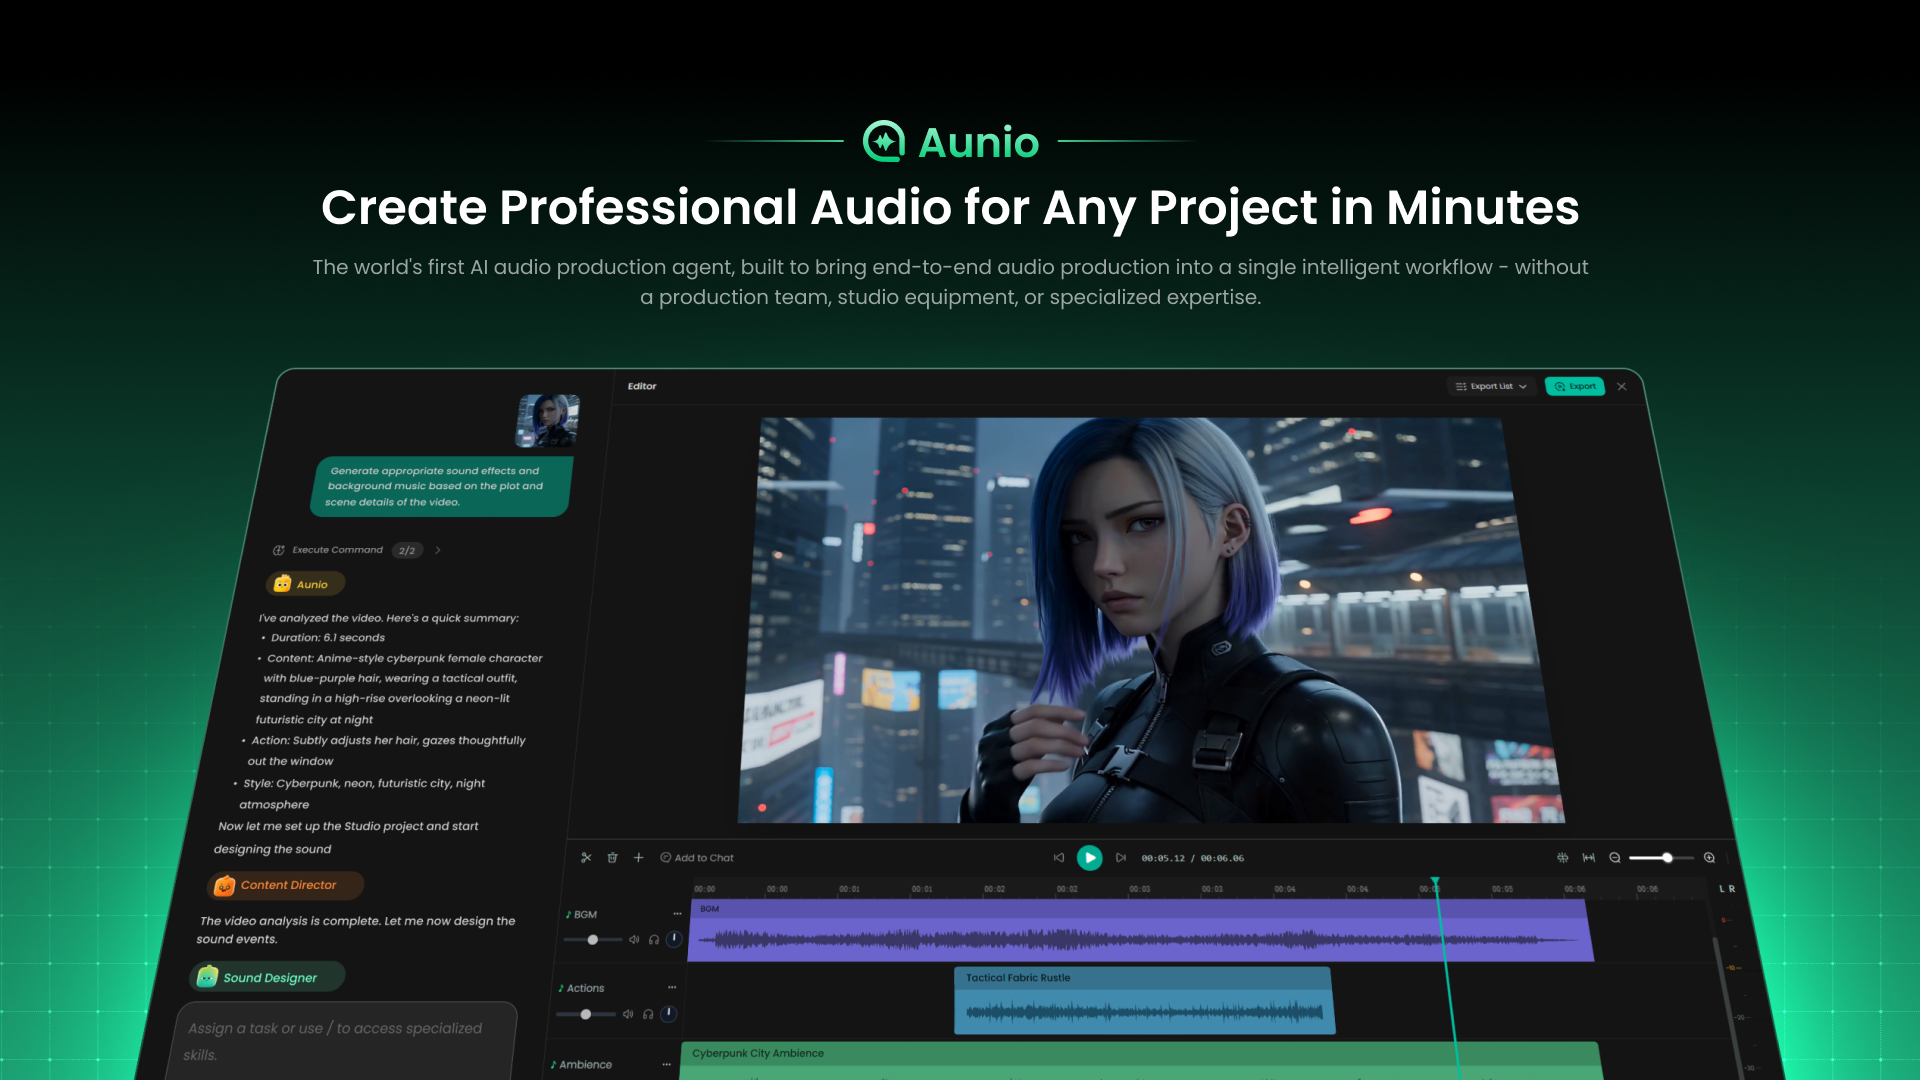This screenshot has width=1920, height=1080.
Task: Open Actions track more options
Action: pos(672,988)
